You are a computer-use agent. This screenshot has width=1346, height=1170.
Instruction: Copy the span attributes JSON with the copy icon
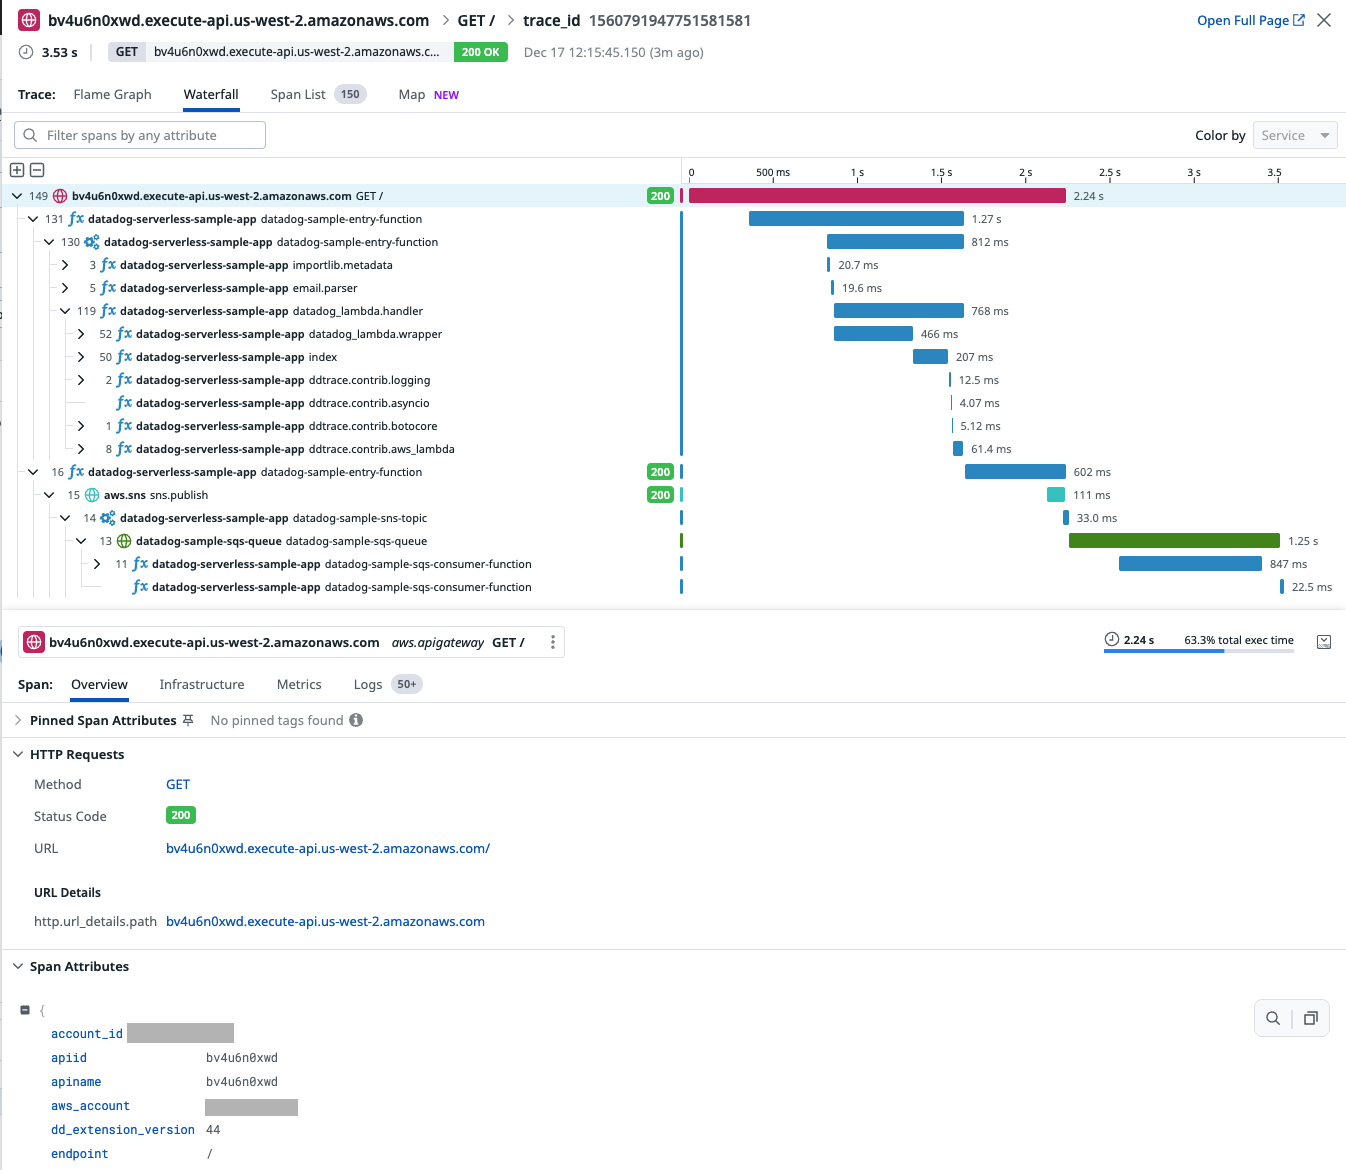tap(1310, 1017)
